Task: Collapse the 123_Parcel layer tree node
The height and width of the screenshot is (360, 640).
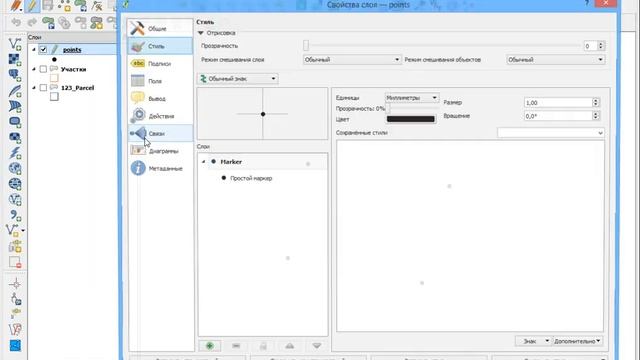Action: click(x=34, y=88)
